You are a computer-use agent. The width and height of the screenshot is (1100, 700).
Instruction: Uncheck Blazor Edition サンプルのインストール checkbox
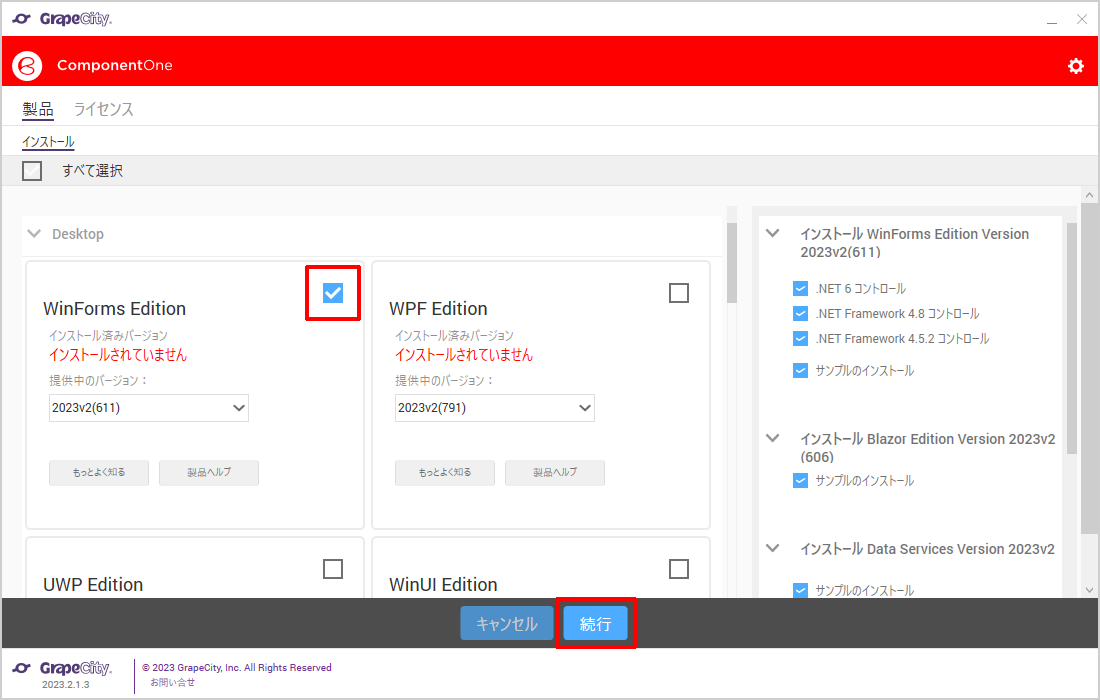pos(800,480)
